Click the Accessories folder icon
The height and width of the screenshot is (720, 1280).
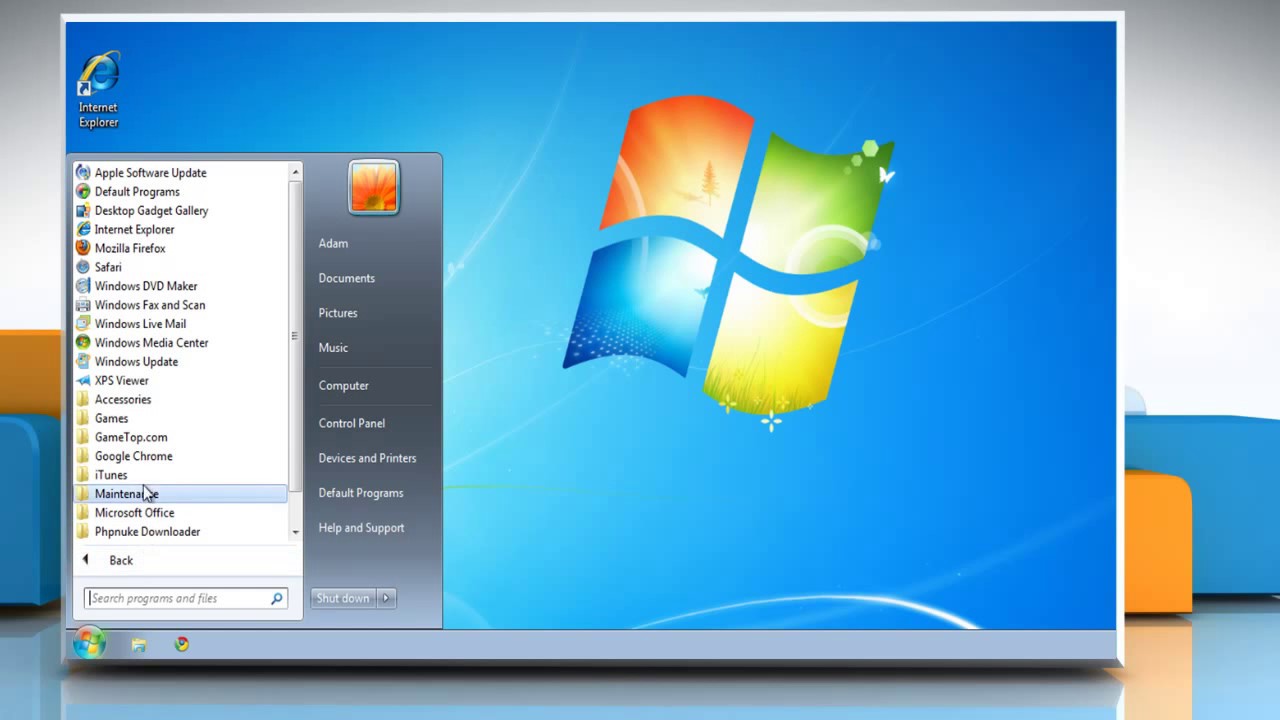coord(83,400)
